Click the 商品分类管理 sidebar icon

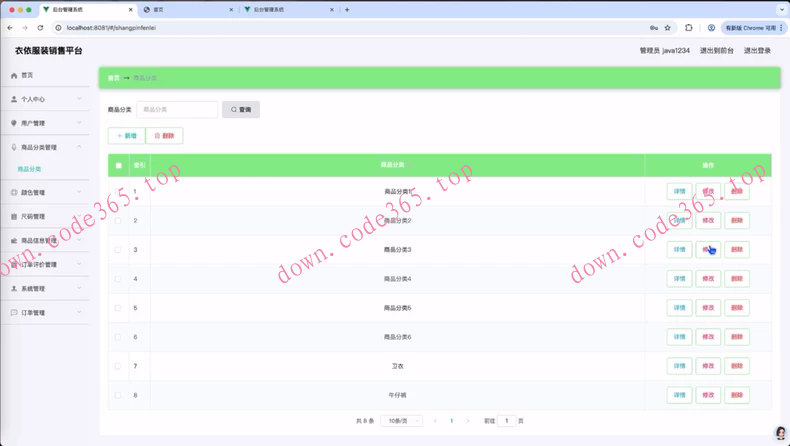coord(14,147)
